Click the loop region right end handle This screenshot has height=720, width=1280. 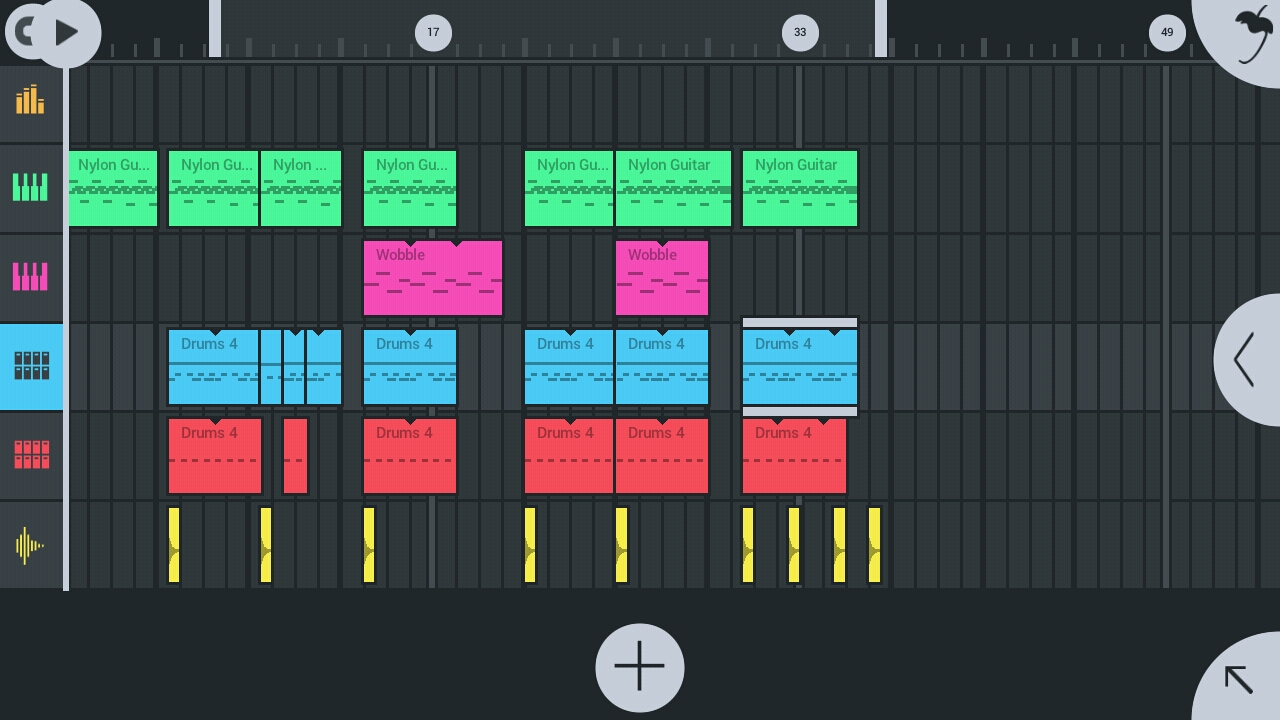click(881, 28)
